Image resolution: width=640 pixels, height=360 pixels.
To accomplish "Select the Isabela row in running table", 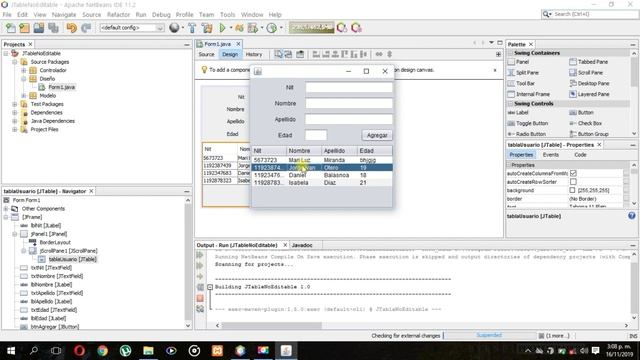I will [322, 183].
